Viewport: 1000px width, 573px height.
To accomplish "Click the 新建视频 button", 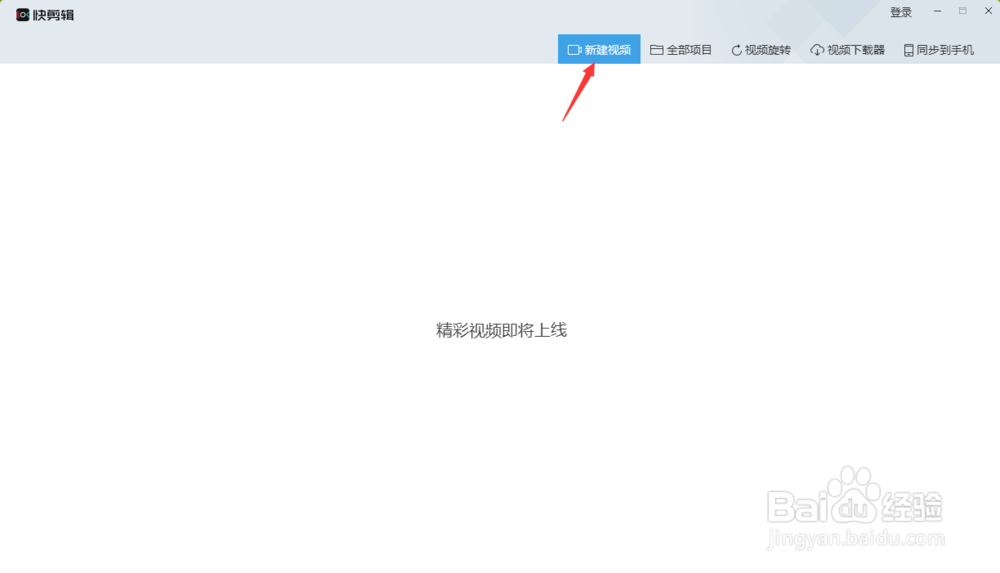I will pos(599,49).
